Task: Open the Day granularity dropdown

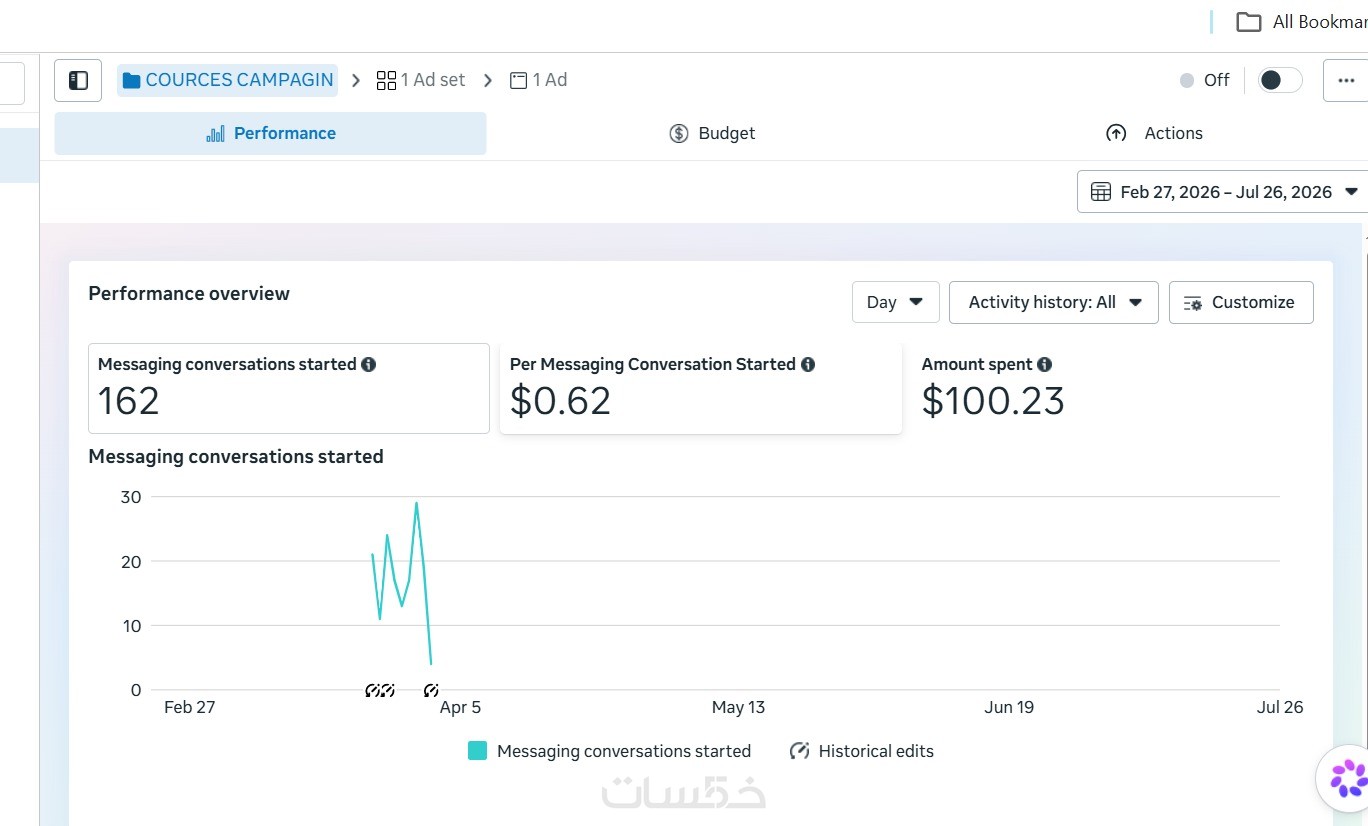Action: [895, 302]
